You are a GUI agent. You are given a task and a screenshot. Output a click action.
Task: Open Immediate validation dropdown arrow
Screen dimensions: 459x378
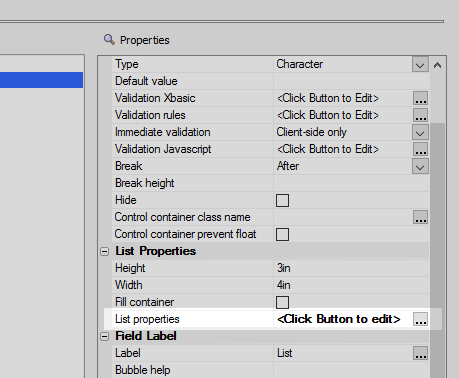pyautogui.click(x=420, y=133)
